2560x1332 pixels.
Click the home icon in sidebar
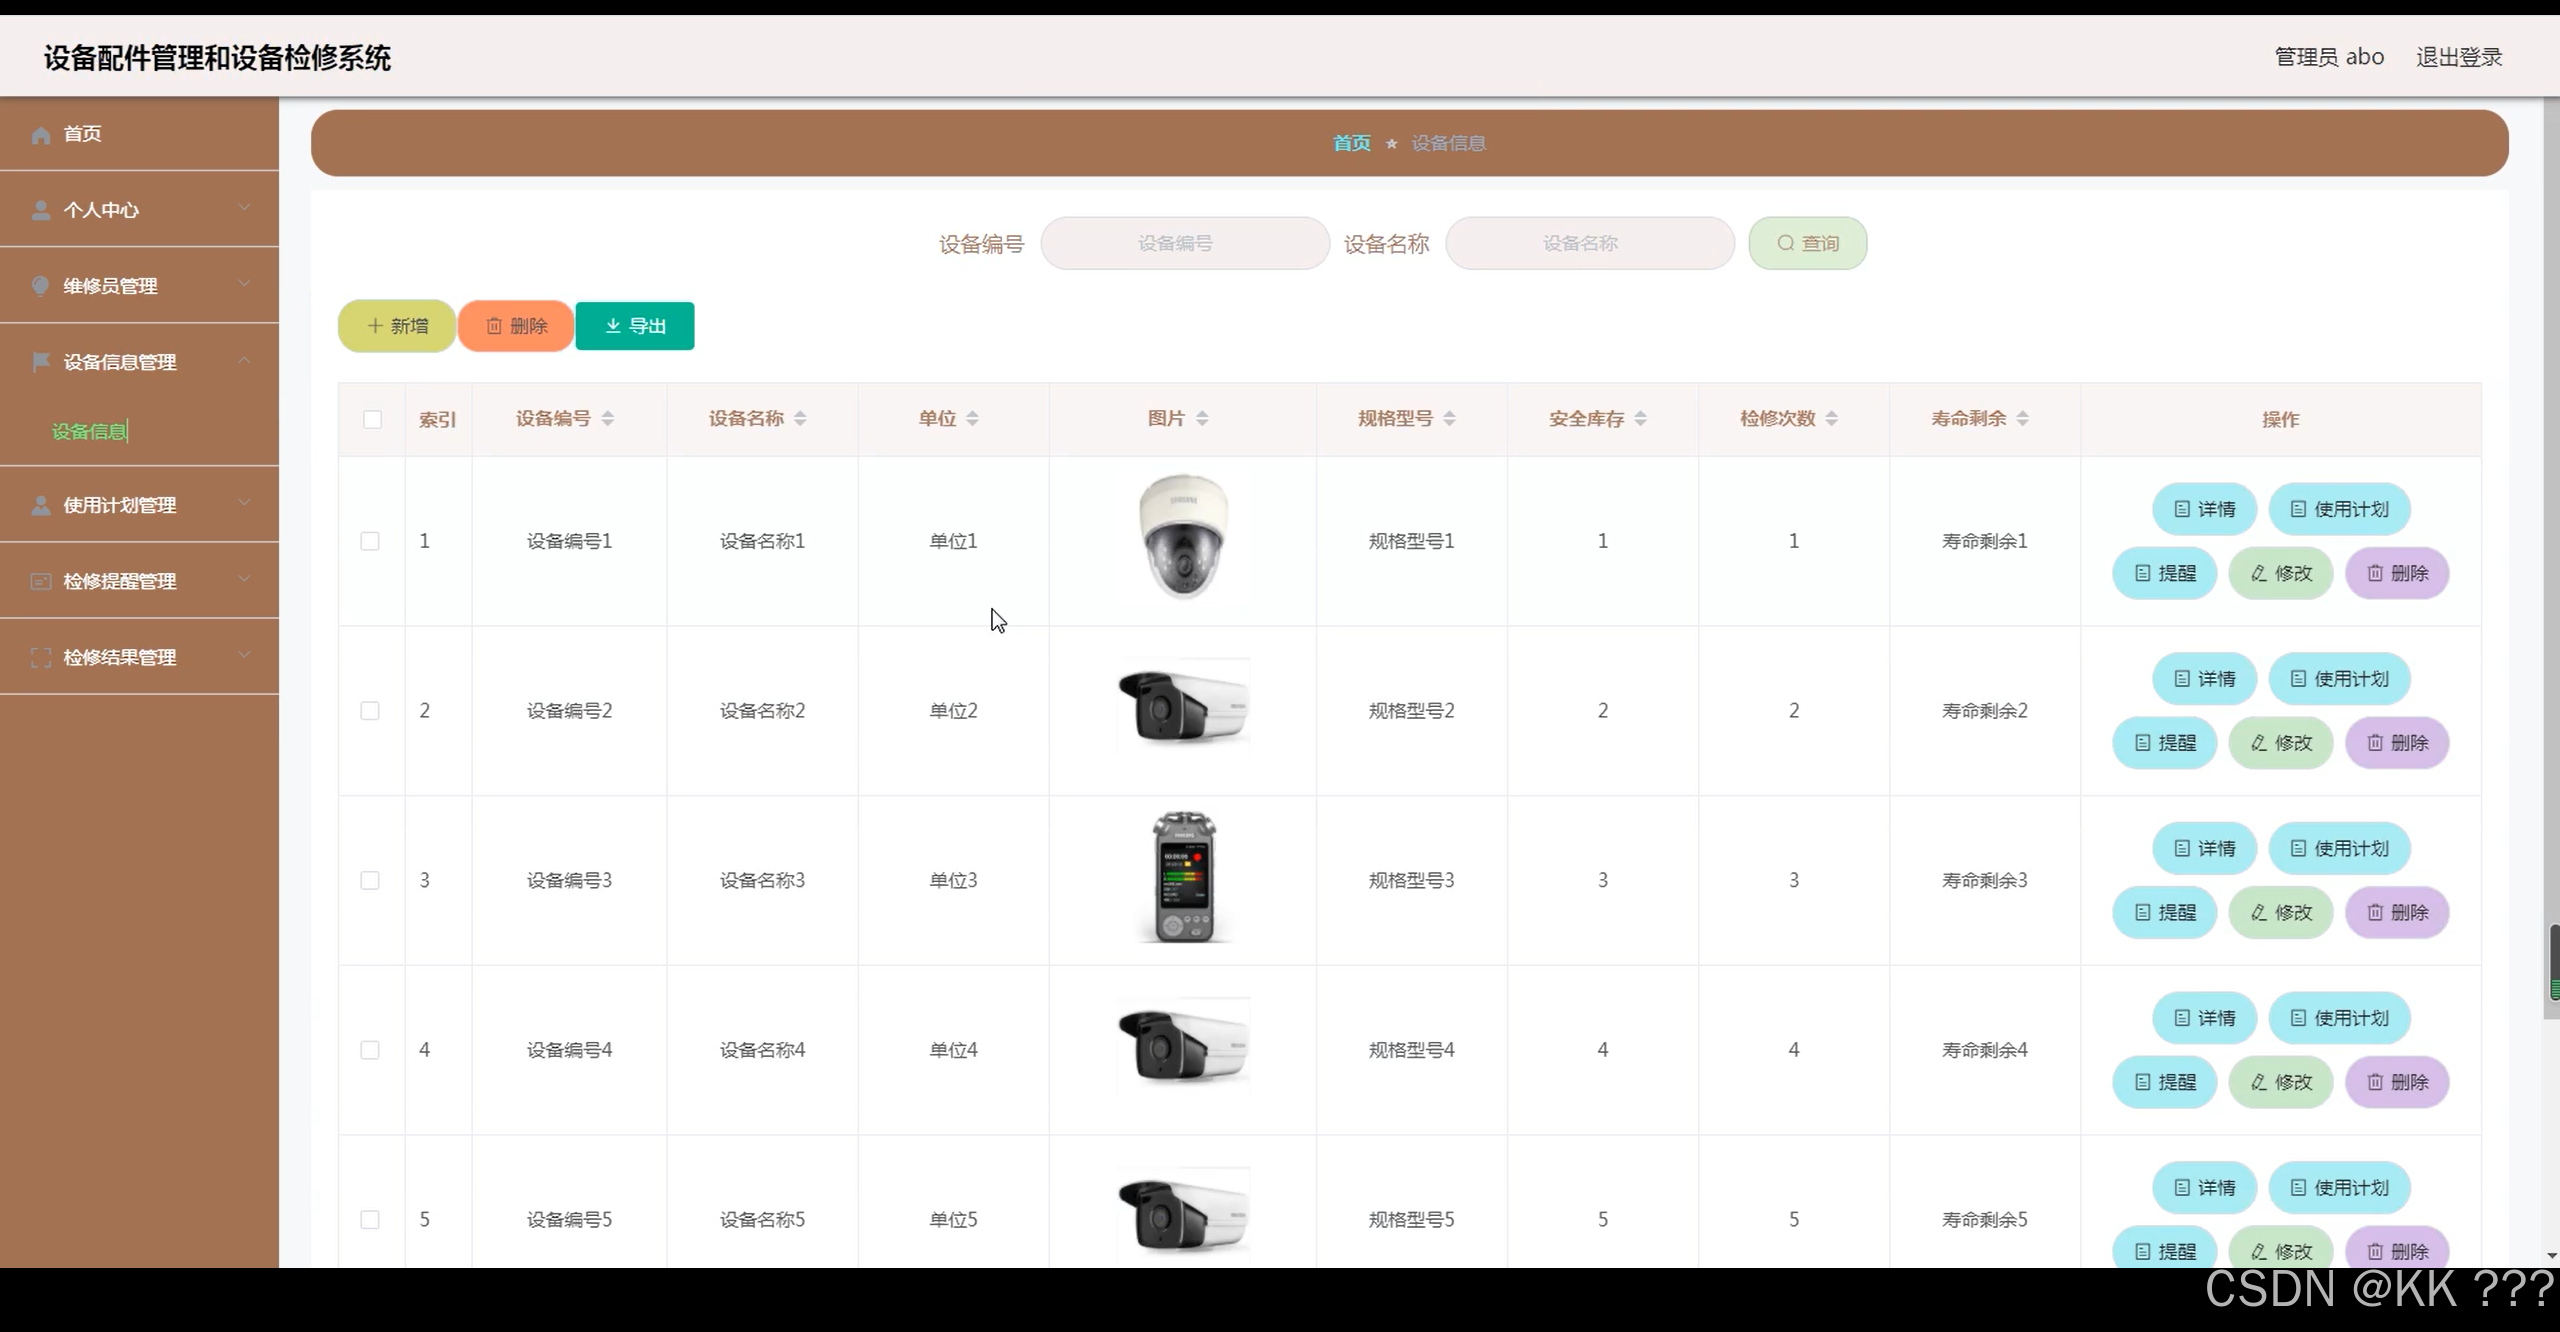click(41, 135)
